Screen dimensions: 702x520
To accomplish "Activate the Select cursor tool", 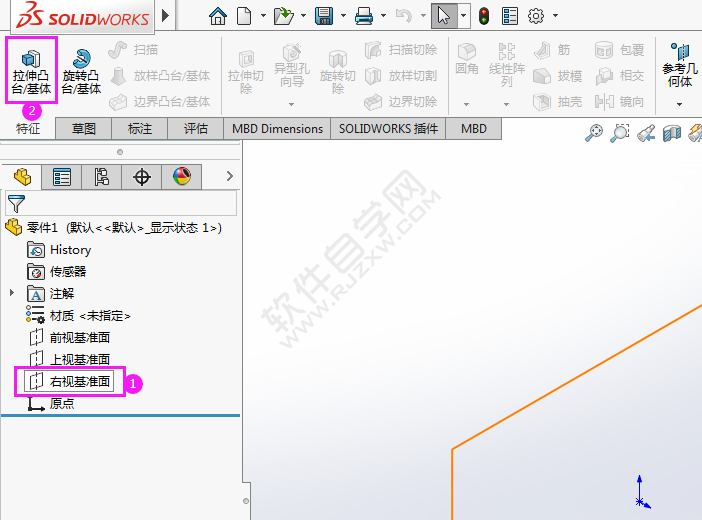I will (444, 16).
